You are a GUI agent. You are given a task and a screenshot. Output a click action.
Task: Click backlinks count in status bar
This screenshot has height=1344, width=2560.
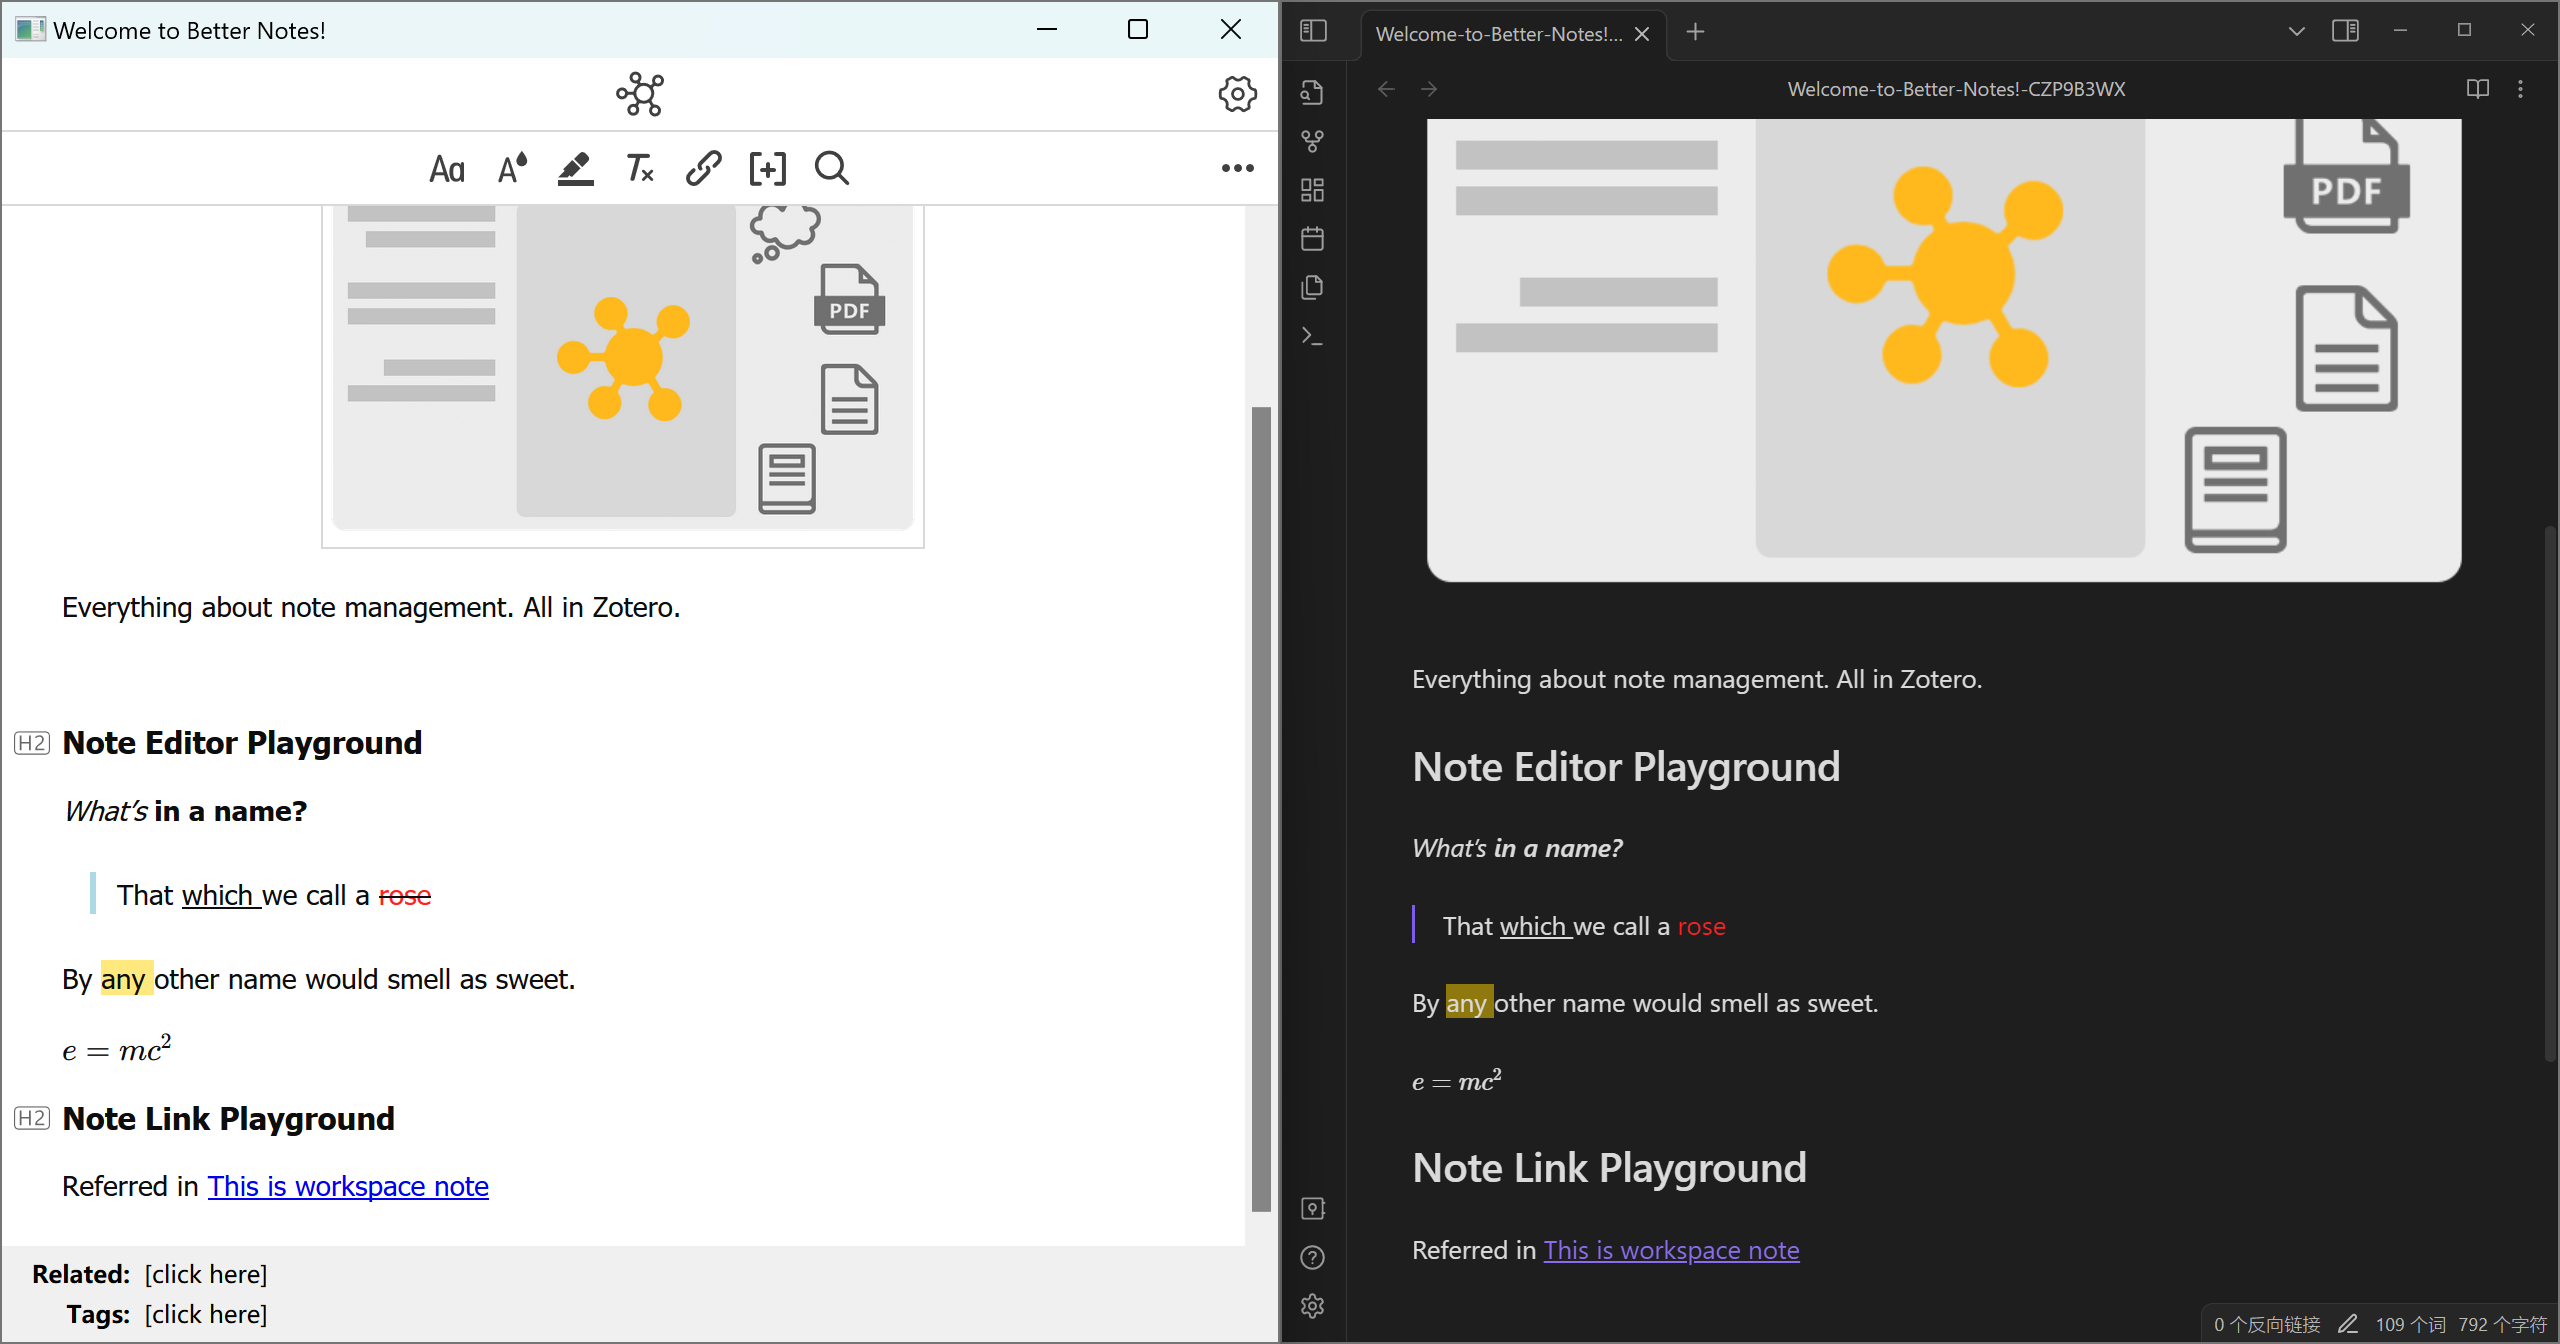pyautogui.click(x=2266, y=1324)
